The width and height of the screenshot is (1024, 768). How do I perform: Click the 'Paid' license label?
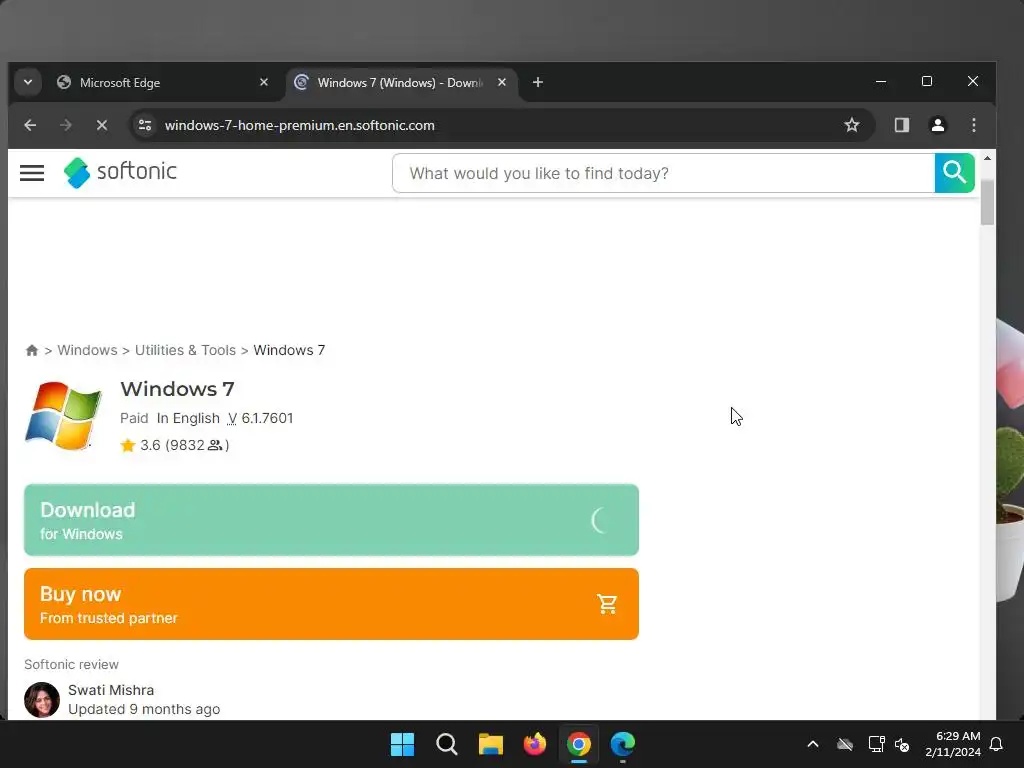(134, 418)
